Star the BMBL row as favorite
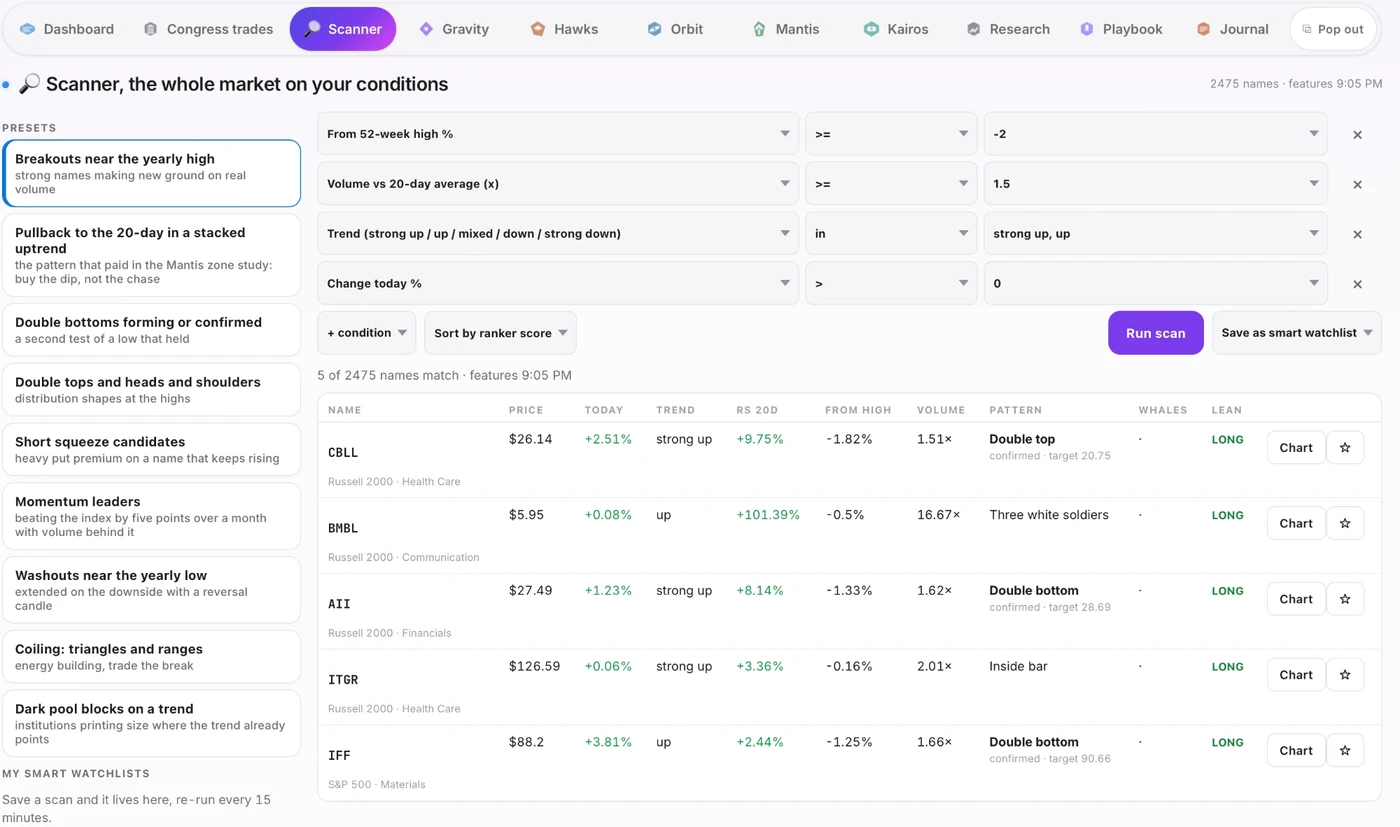The height and width of the screenshot is (827, 1400). pyautogui.click(x=1345, y=523)
